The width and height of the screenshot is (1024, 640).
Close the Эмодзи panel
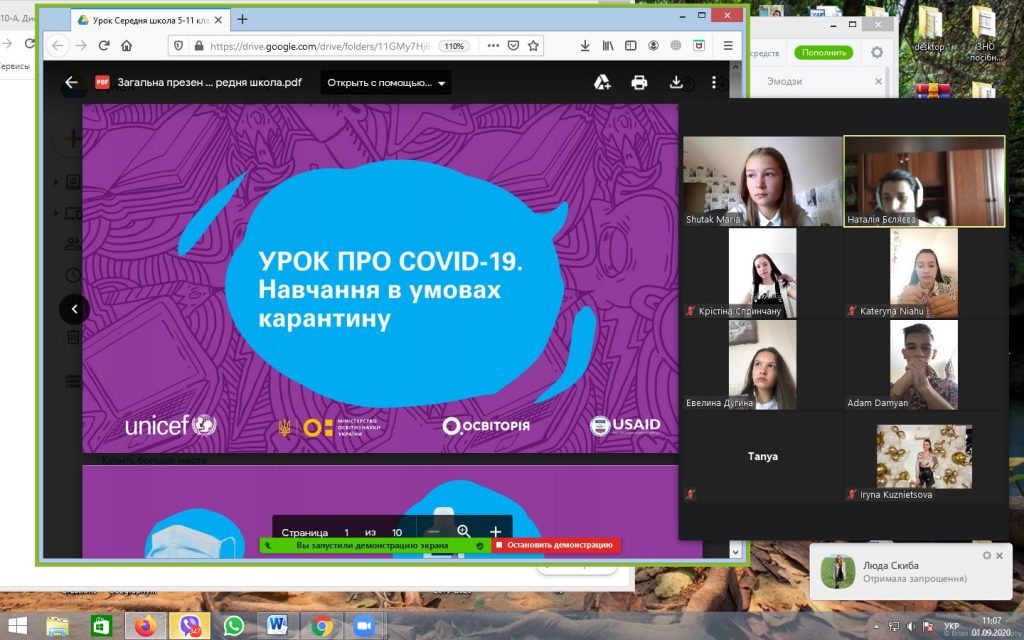(878, 82)
